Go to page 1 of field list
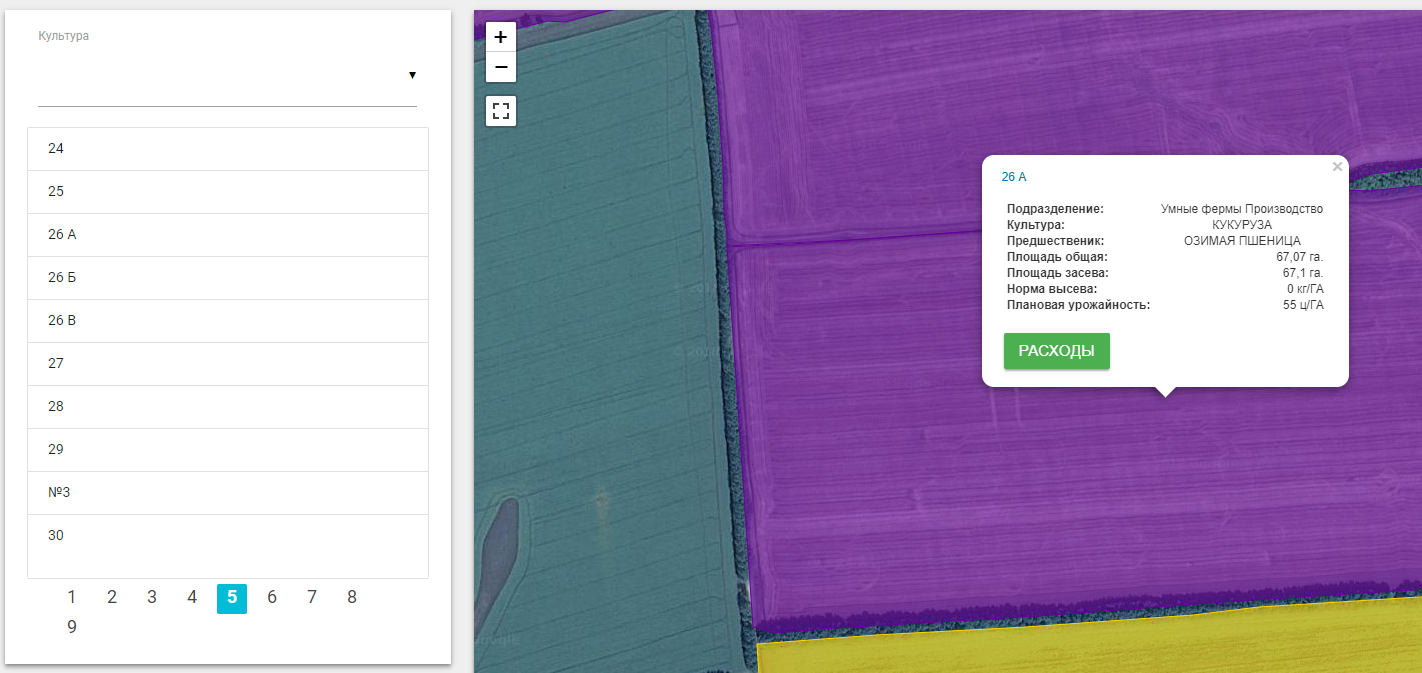 pyautogui.click(x=72, y=597)
